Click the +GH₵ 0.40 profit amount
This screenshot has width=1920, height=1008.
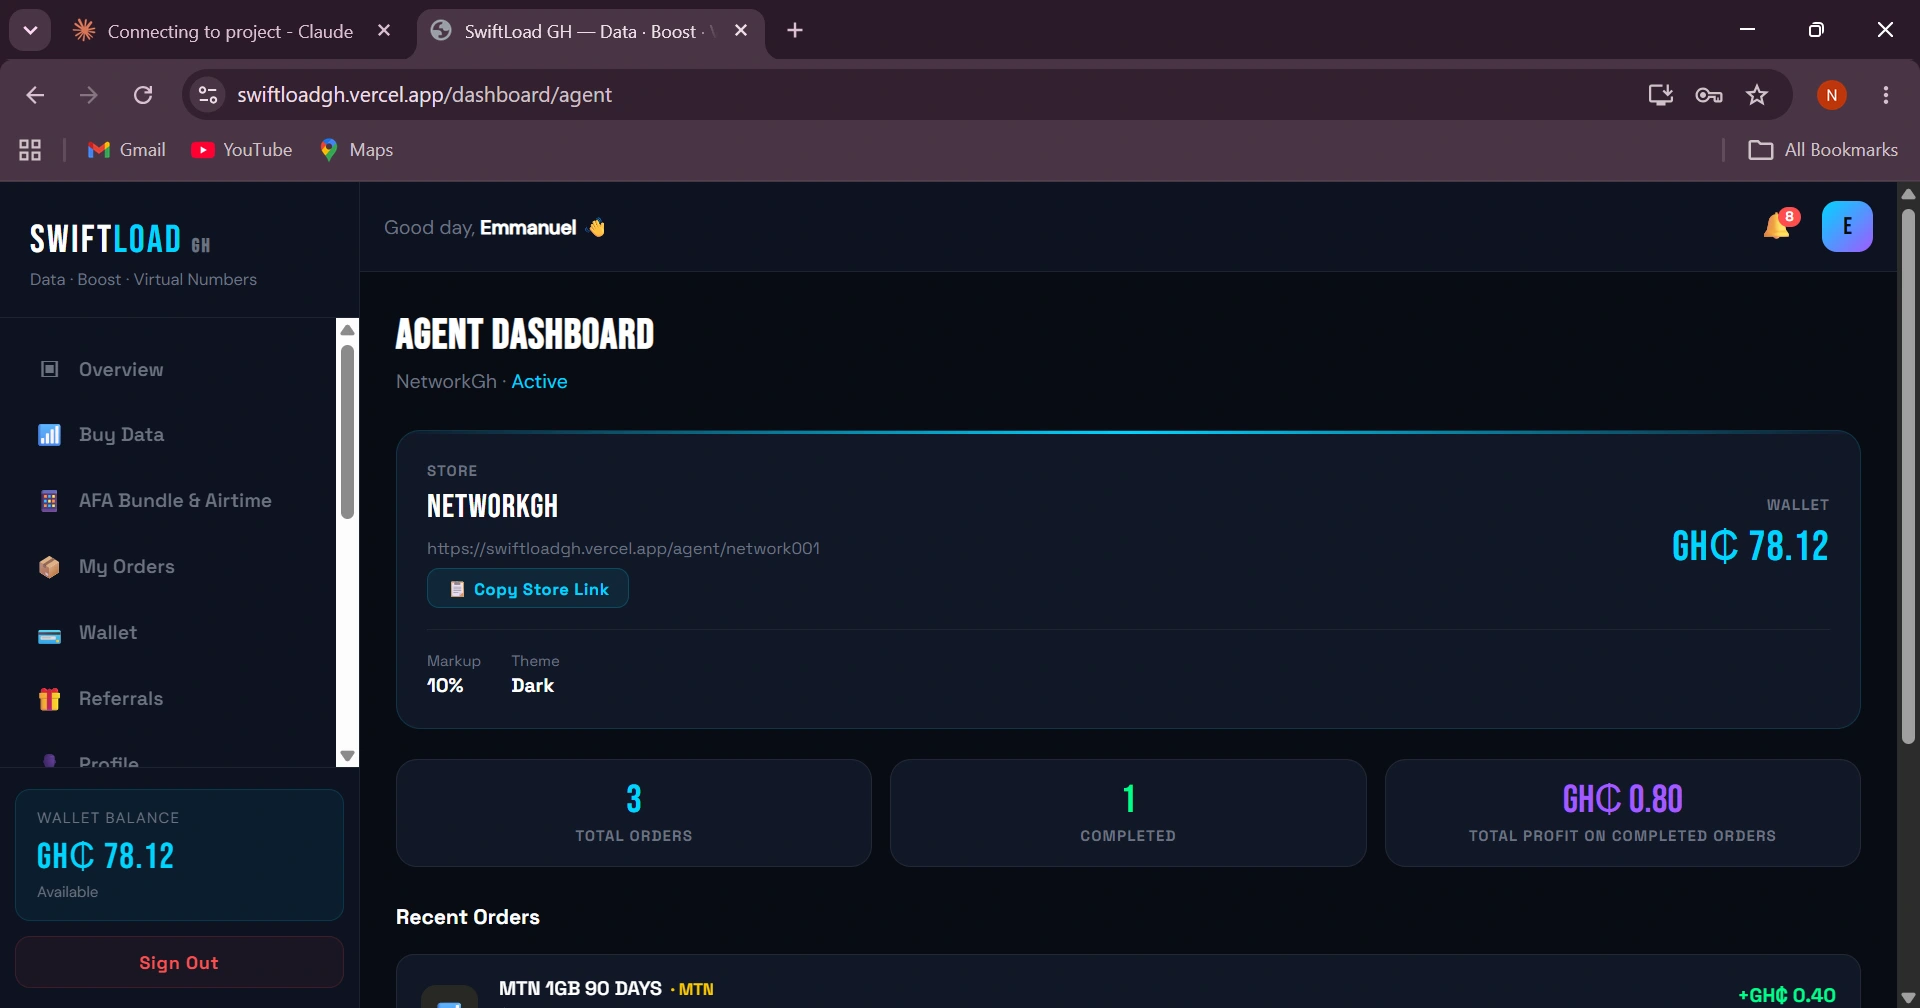click(x=1787, y=995)
